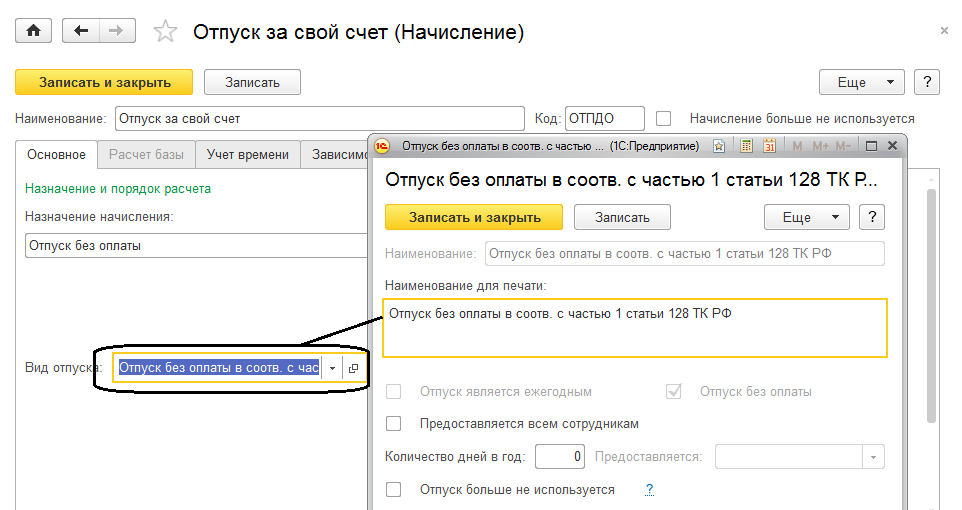Switch to the Учет времени tab
The height and width of the screenshot is (510, 962).
(x=248, y=154)
